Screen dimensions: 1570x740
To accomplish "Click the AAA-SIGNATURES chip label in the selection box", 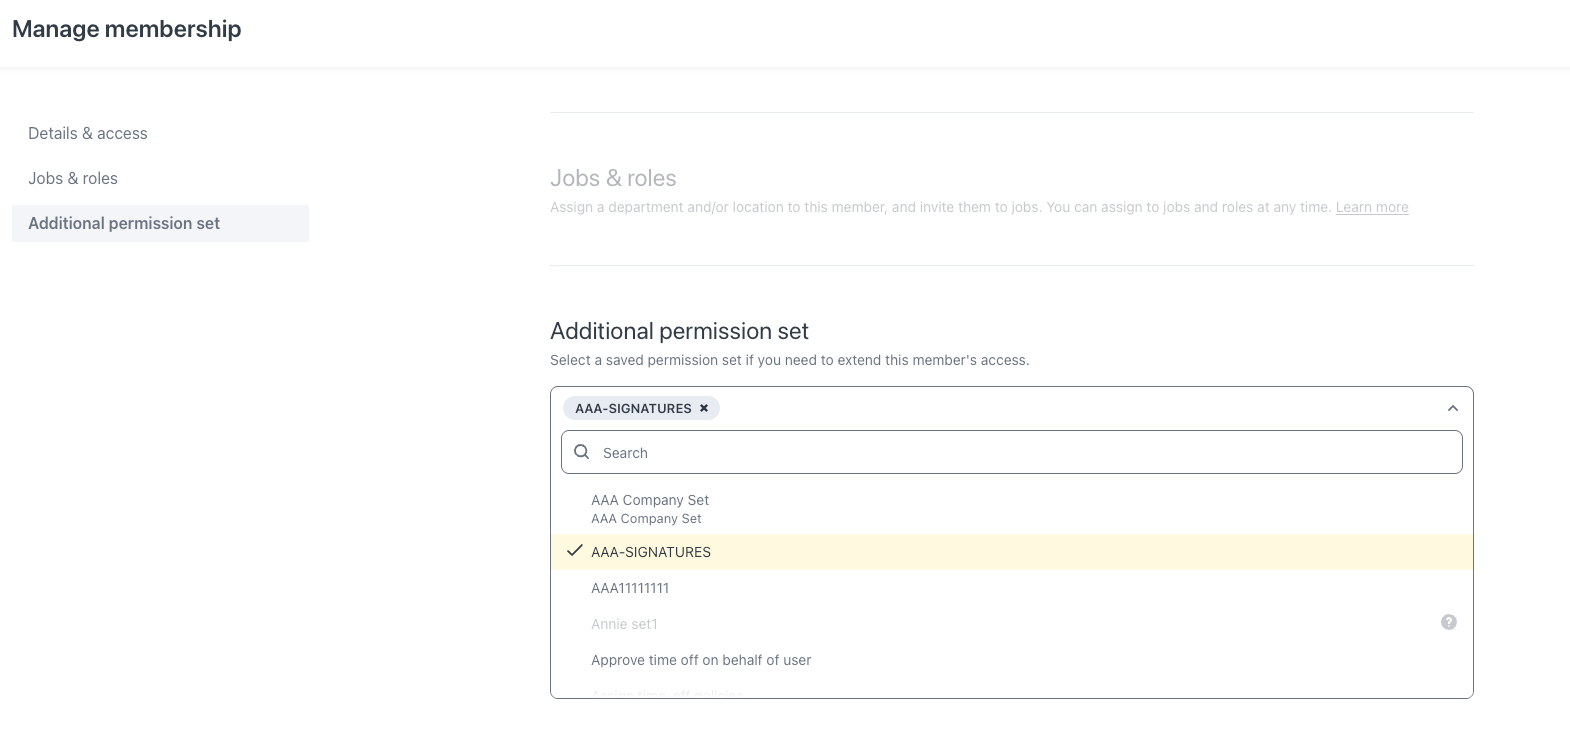I will [x=633, y=408].
